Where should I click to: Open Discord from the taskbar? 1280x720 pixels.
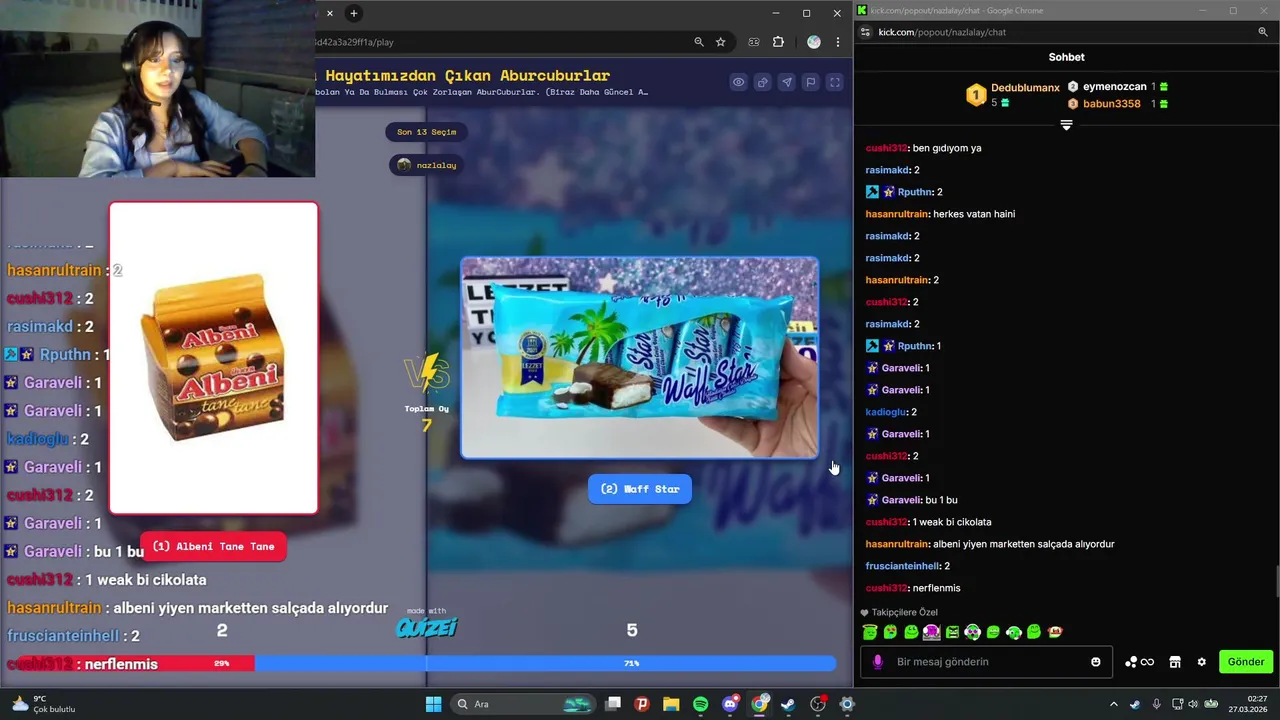coord(730,704)
